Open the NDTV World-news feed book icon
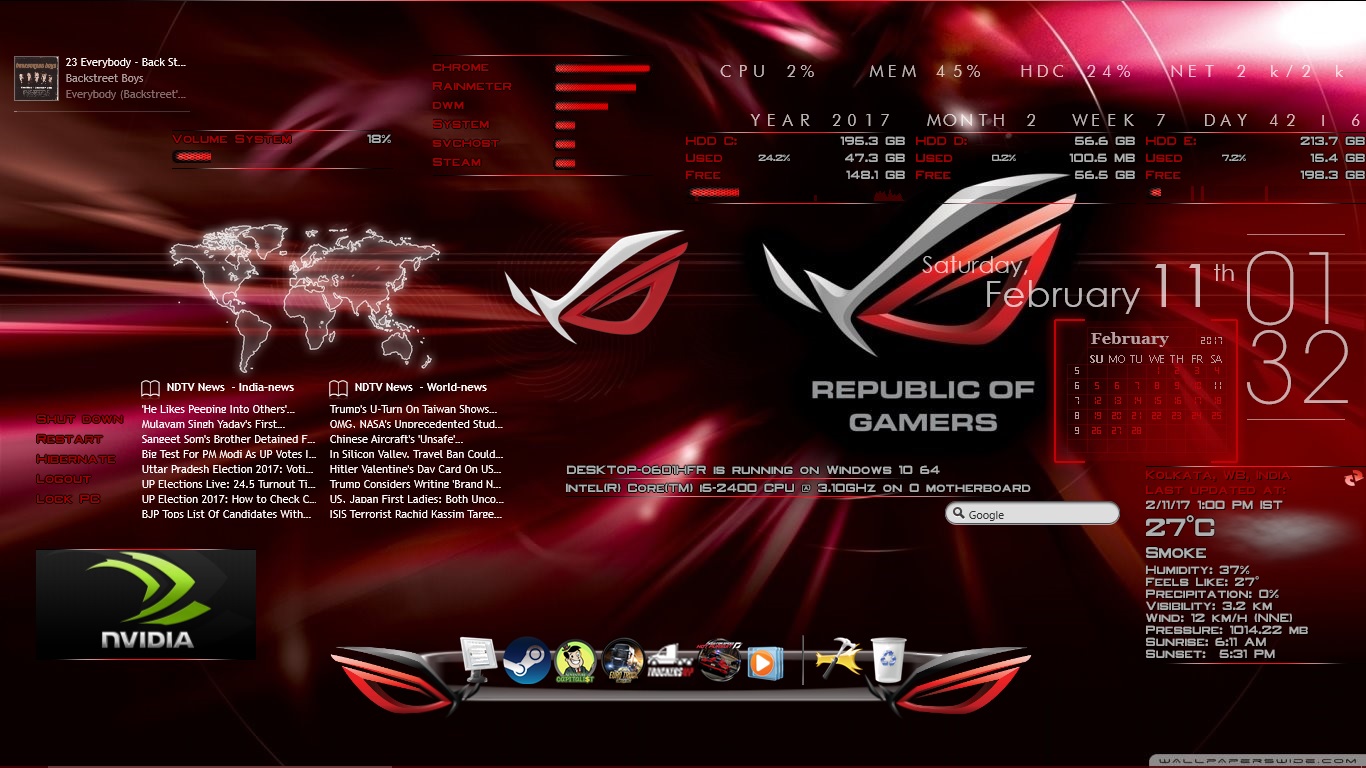Viewport: 1366px width, 768px height. click(338, 387)
